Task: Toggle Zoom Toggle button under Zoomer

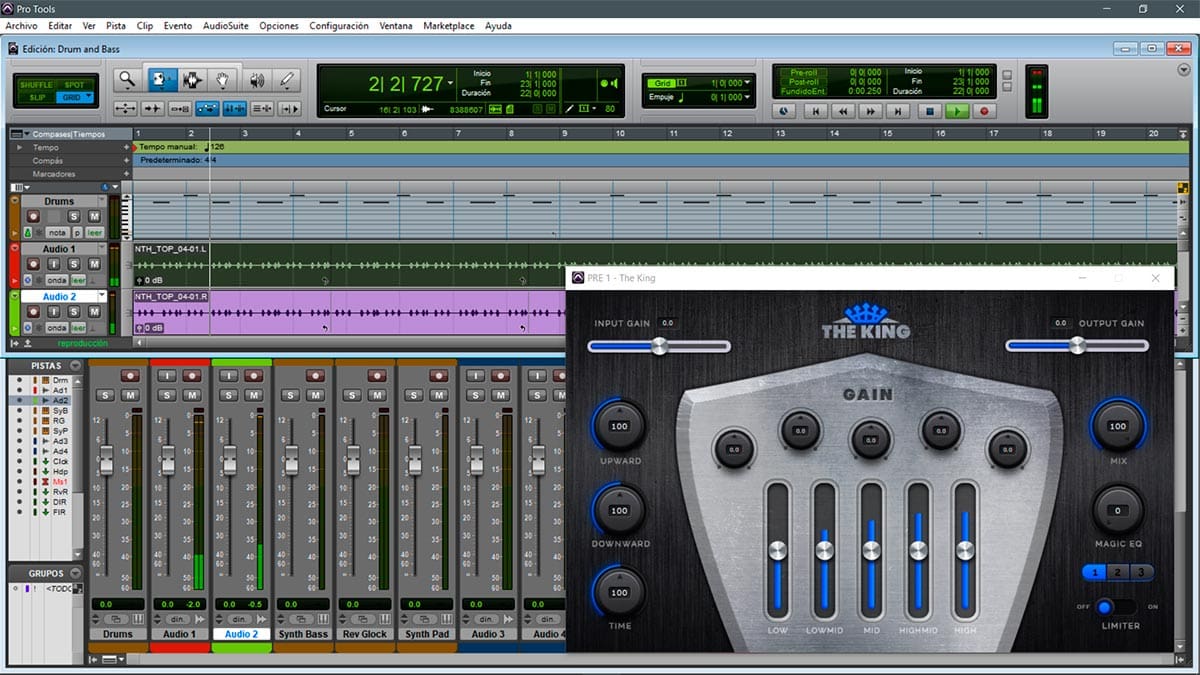Action: [126, 108]
